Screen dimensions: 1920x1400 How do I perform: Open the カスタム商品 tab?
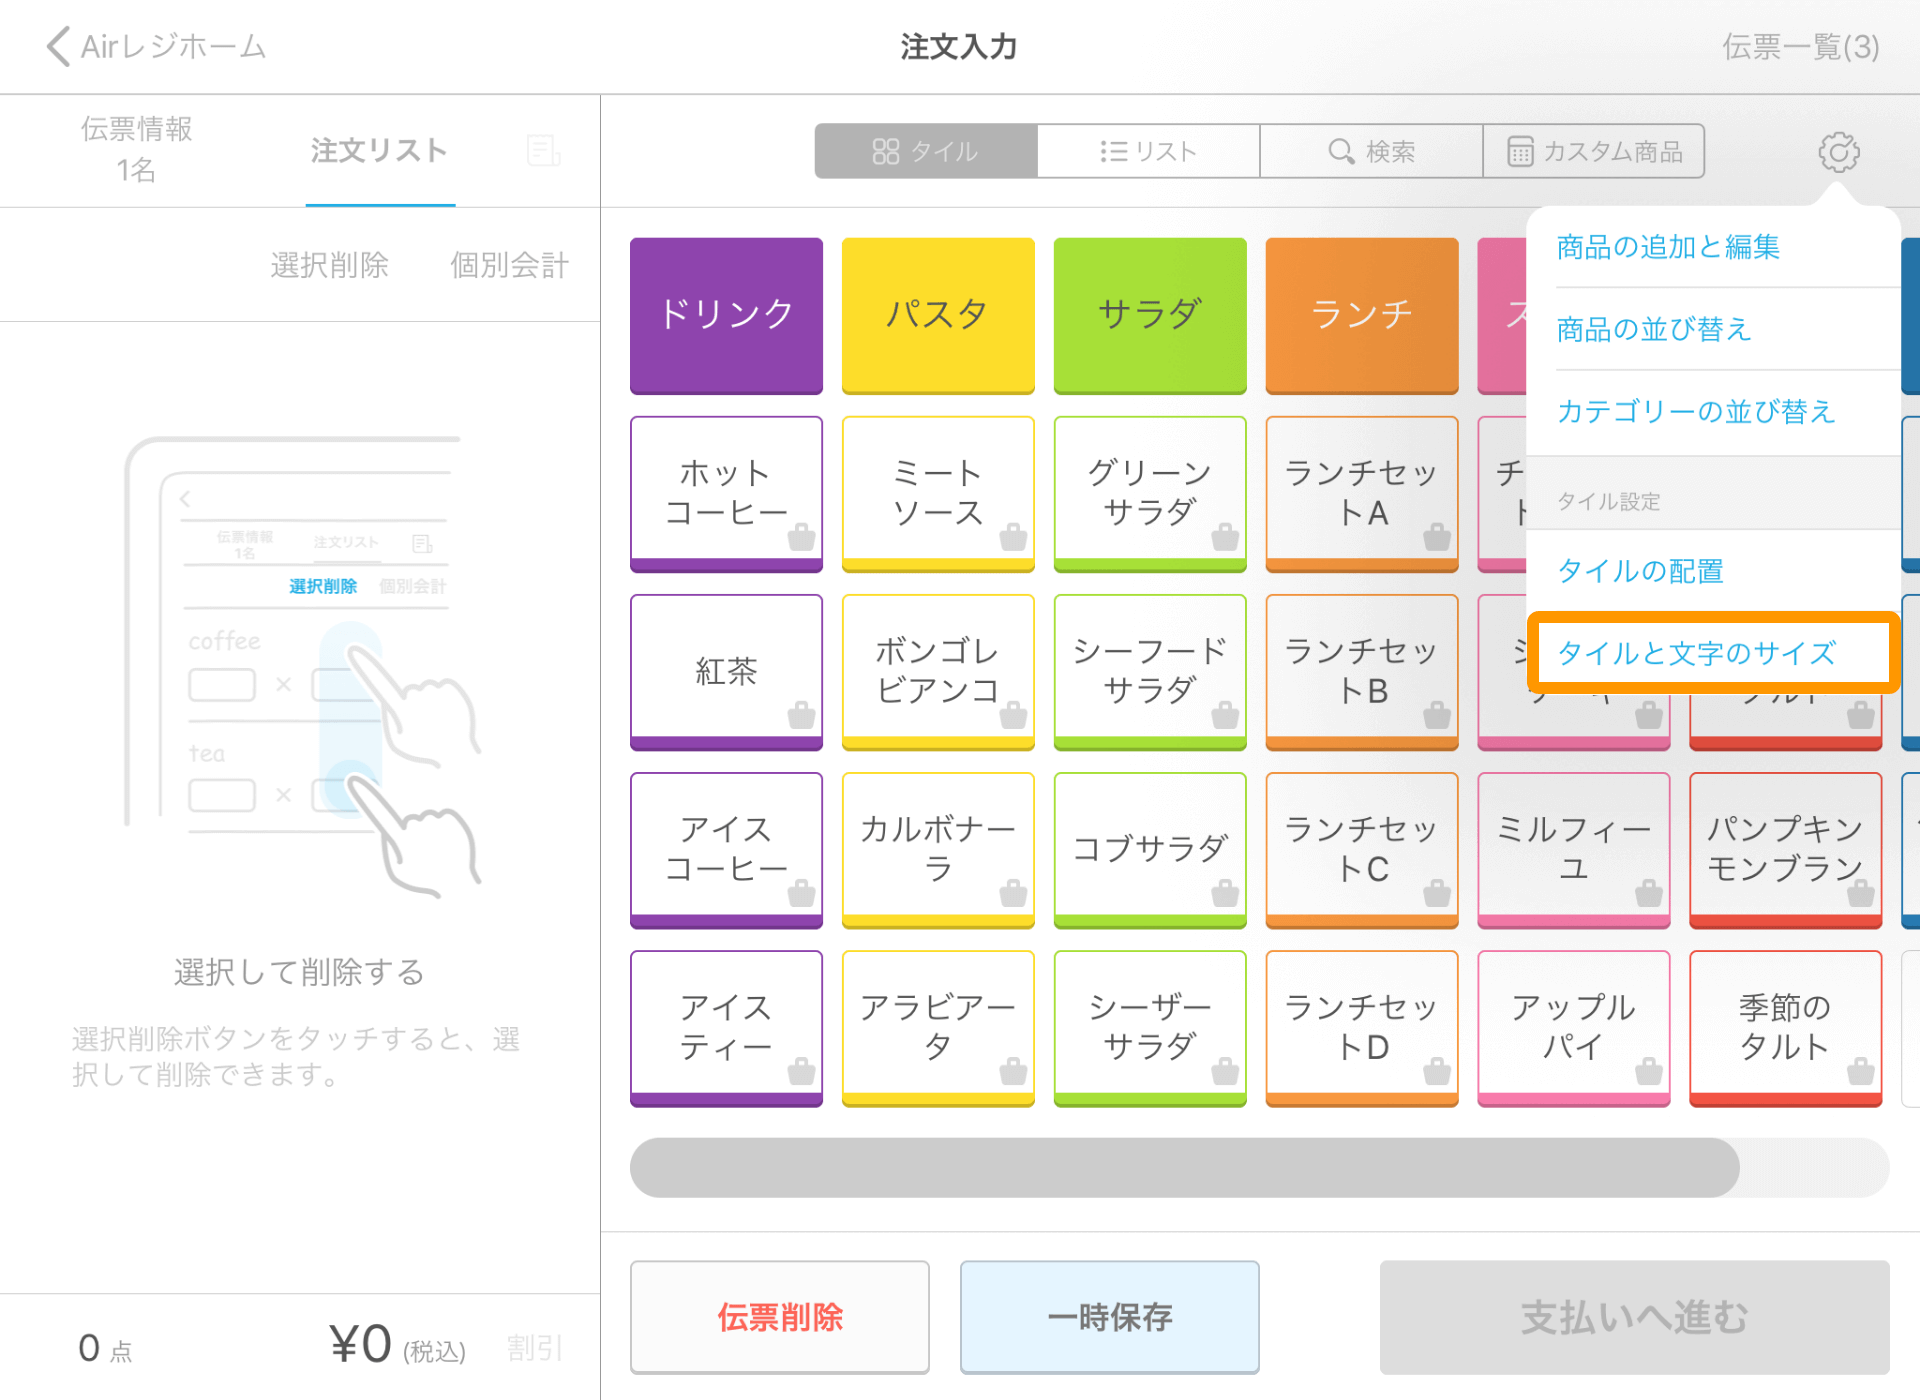(1594, 151)
